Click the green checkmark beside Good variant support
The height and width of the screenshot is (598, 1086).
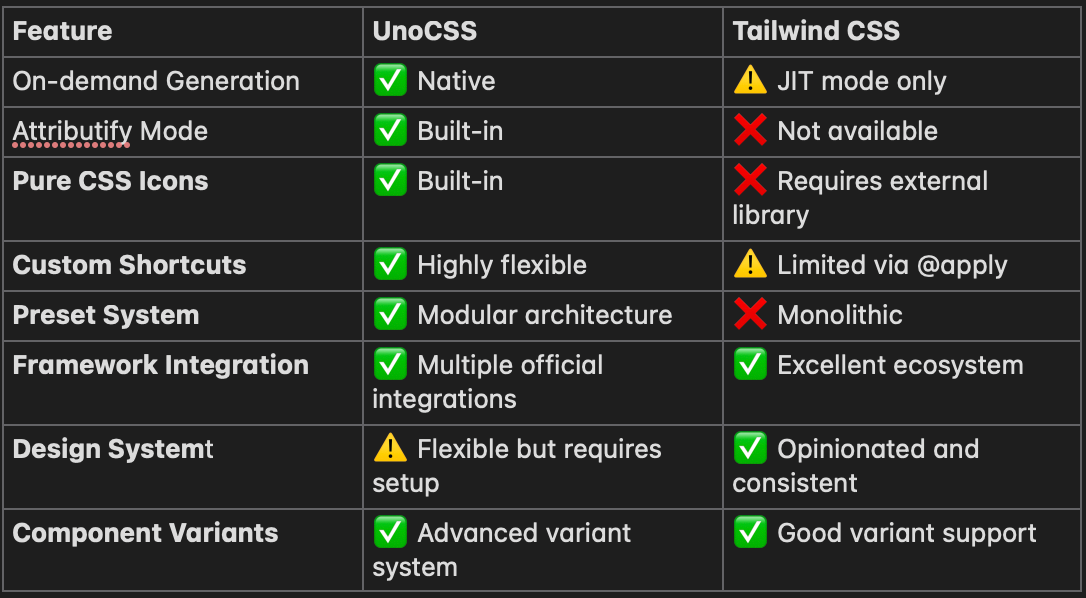click(x=750, y=532)
